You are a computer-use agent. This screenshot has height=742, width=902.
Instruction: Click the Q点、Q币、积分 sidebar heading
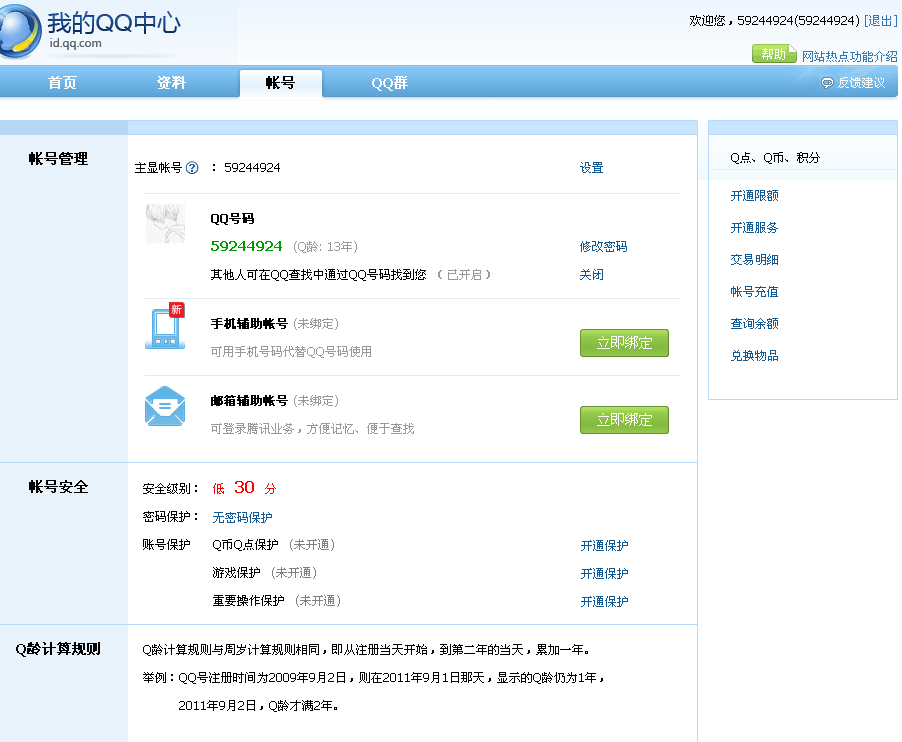pyautogui.click(x=775, y=158)
